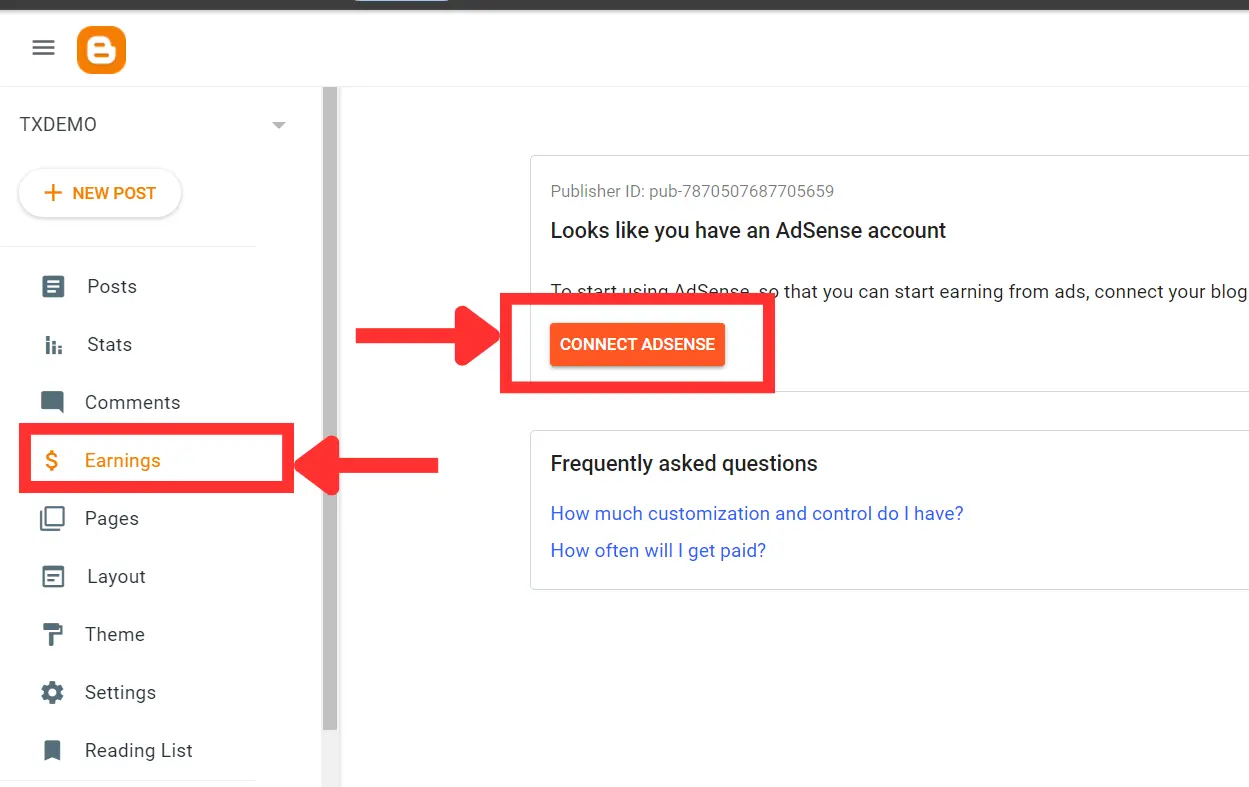Open the hamburger navigation menu
1249x787 pixels.
point(42,47)
